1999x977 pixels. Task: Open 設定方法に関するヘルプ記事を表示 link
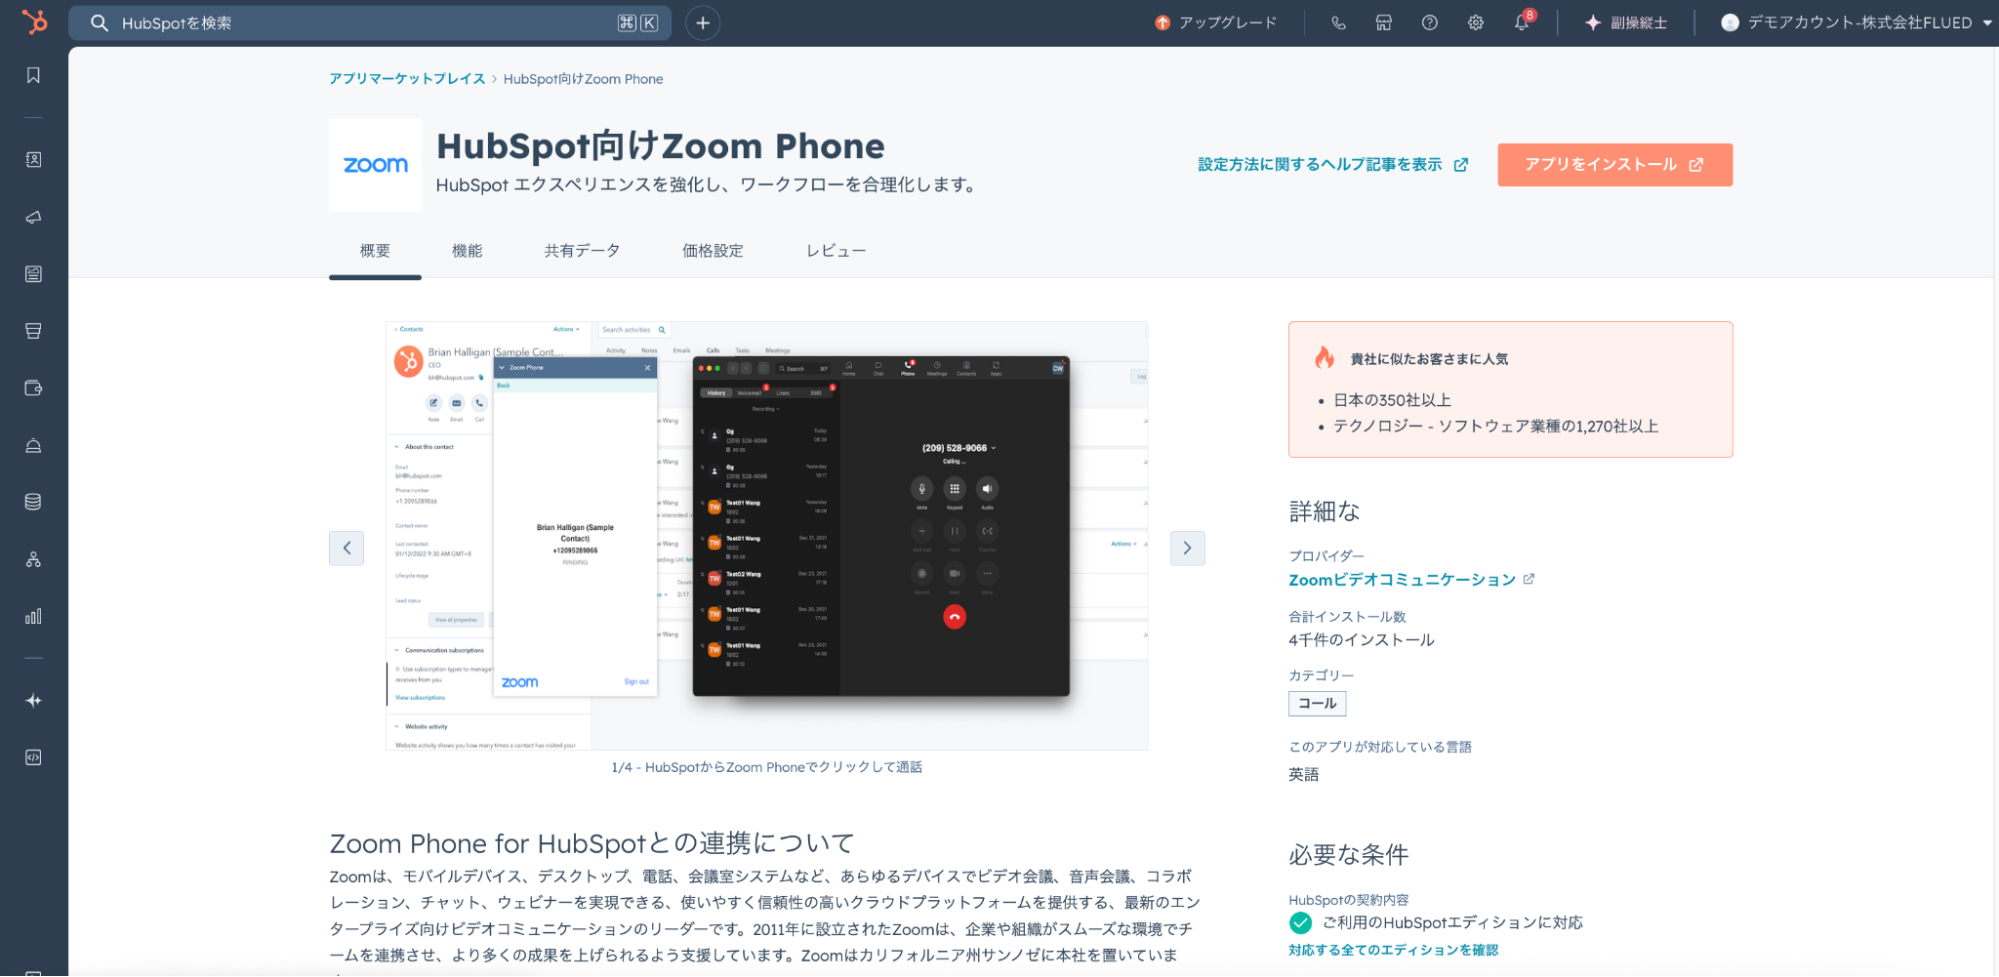click(x=1333, y=165)
